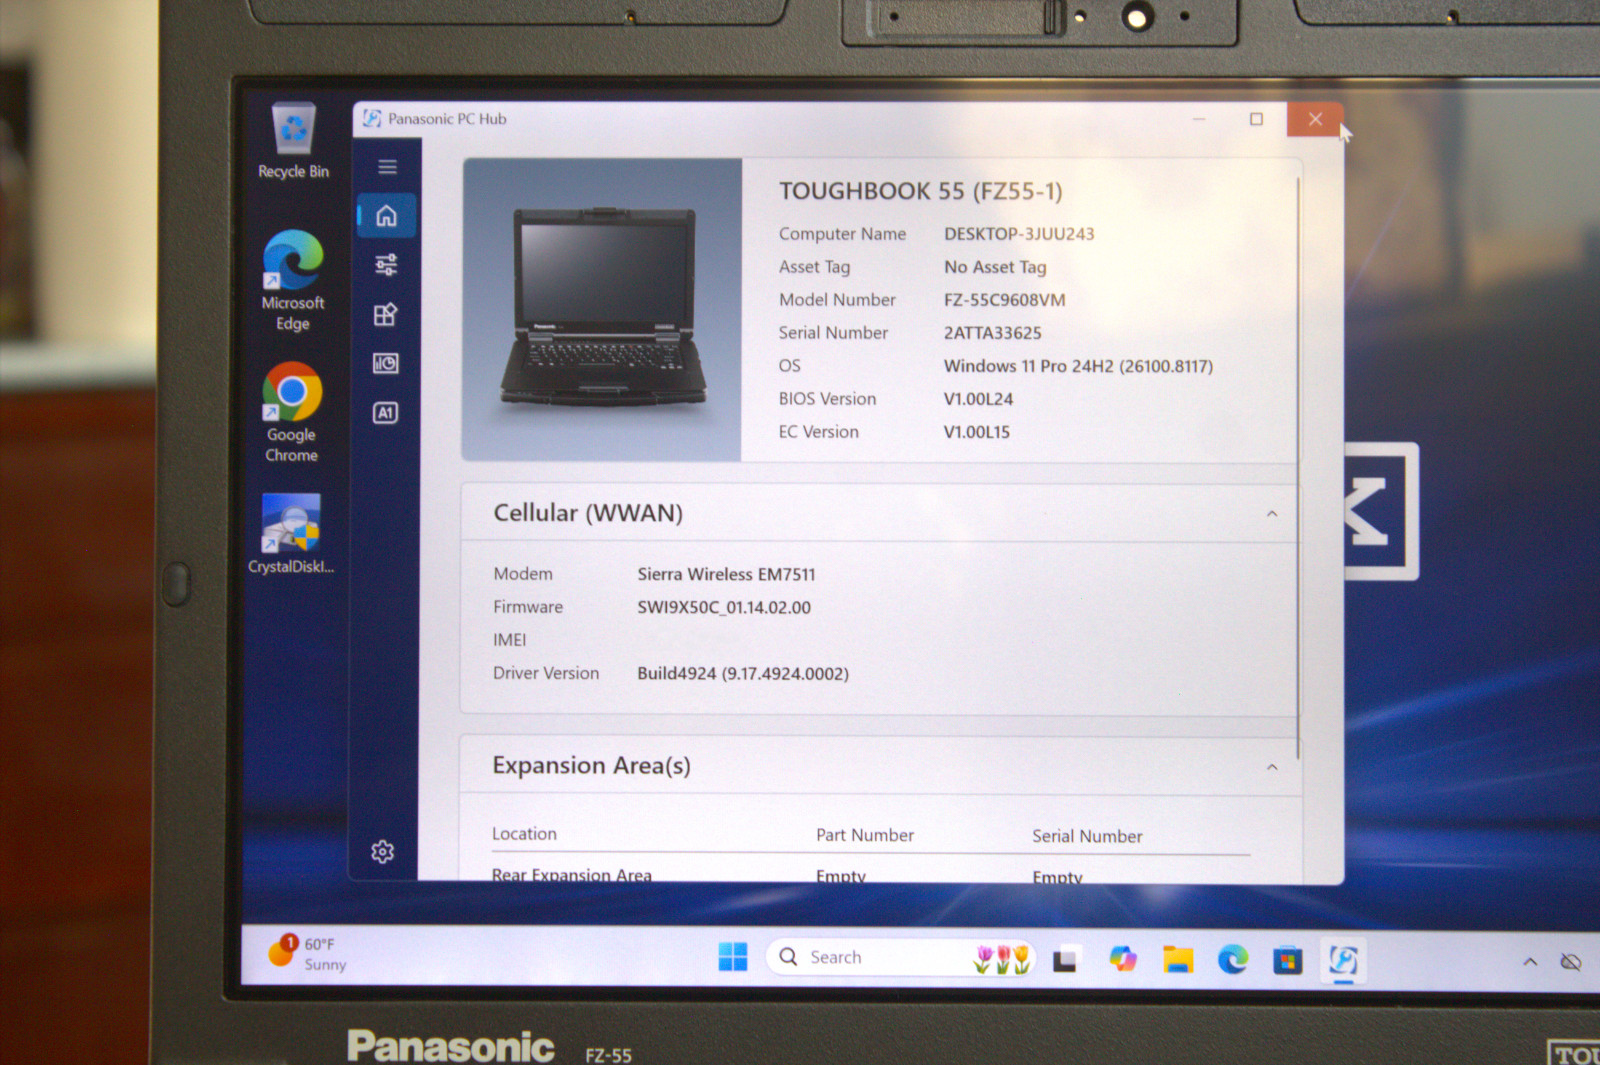Click the Computer Name label
The image size is (1600, 1065).
coord(842,234)
